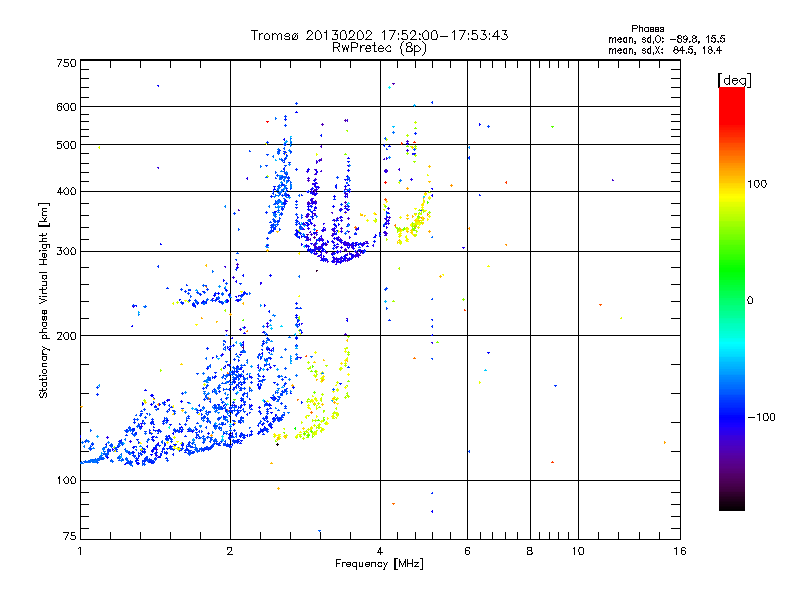The image size is (800, 600).
Task: Click the colorbar tick label "100"
Action: click(x=757, y=184)
